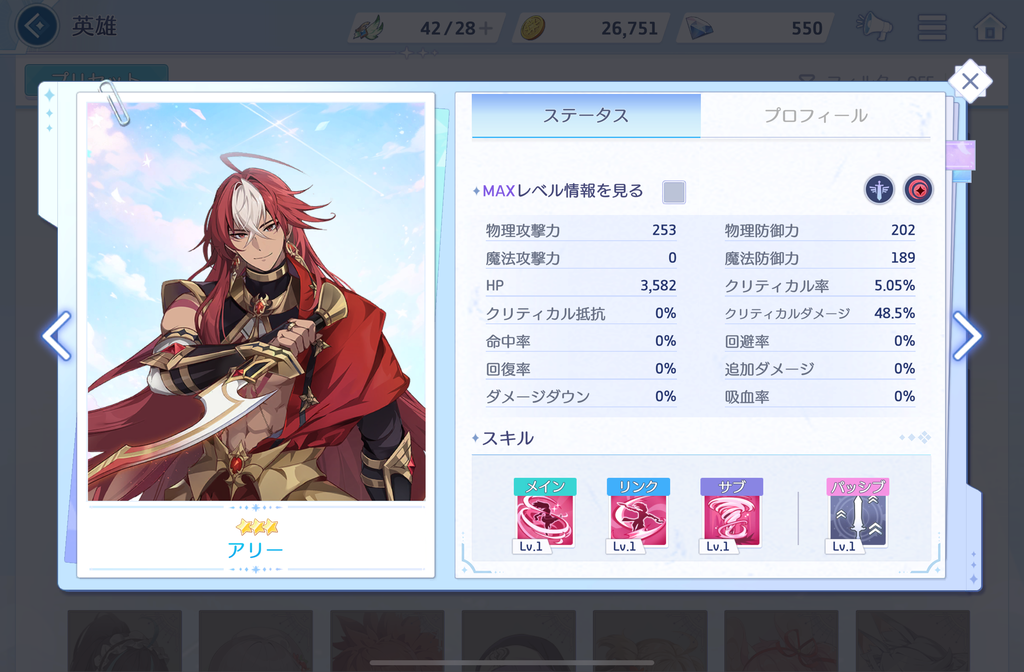
Task: Show next hero with right chevron
Action: (967, 336)
